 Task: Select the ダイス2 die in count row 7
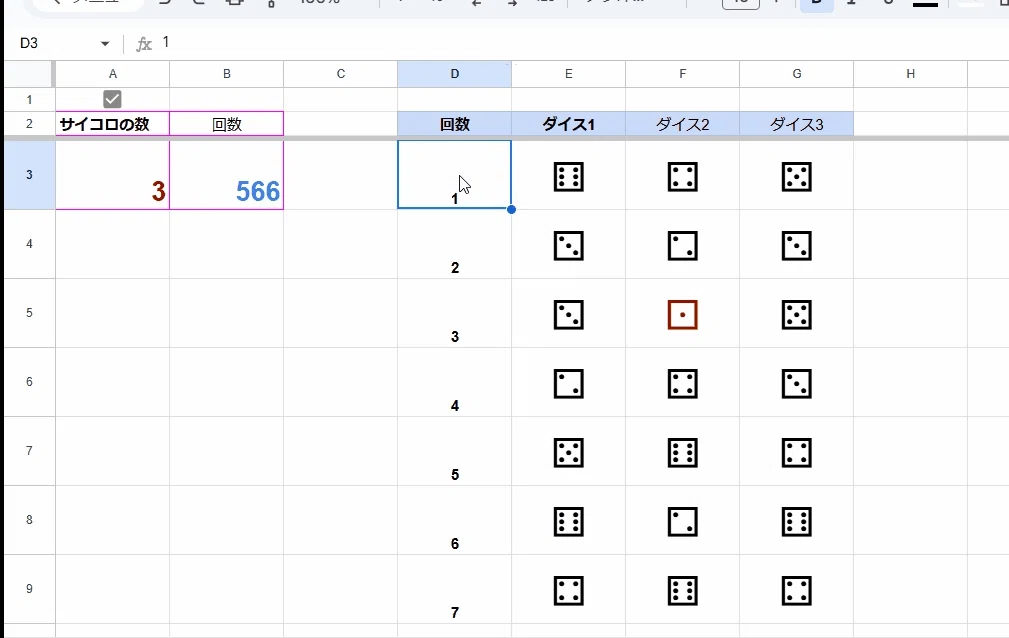[683, 591]
